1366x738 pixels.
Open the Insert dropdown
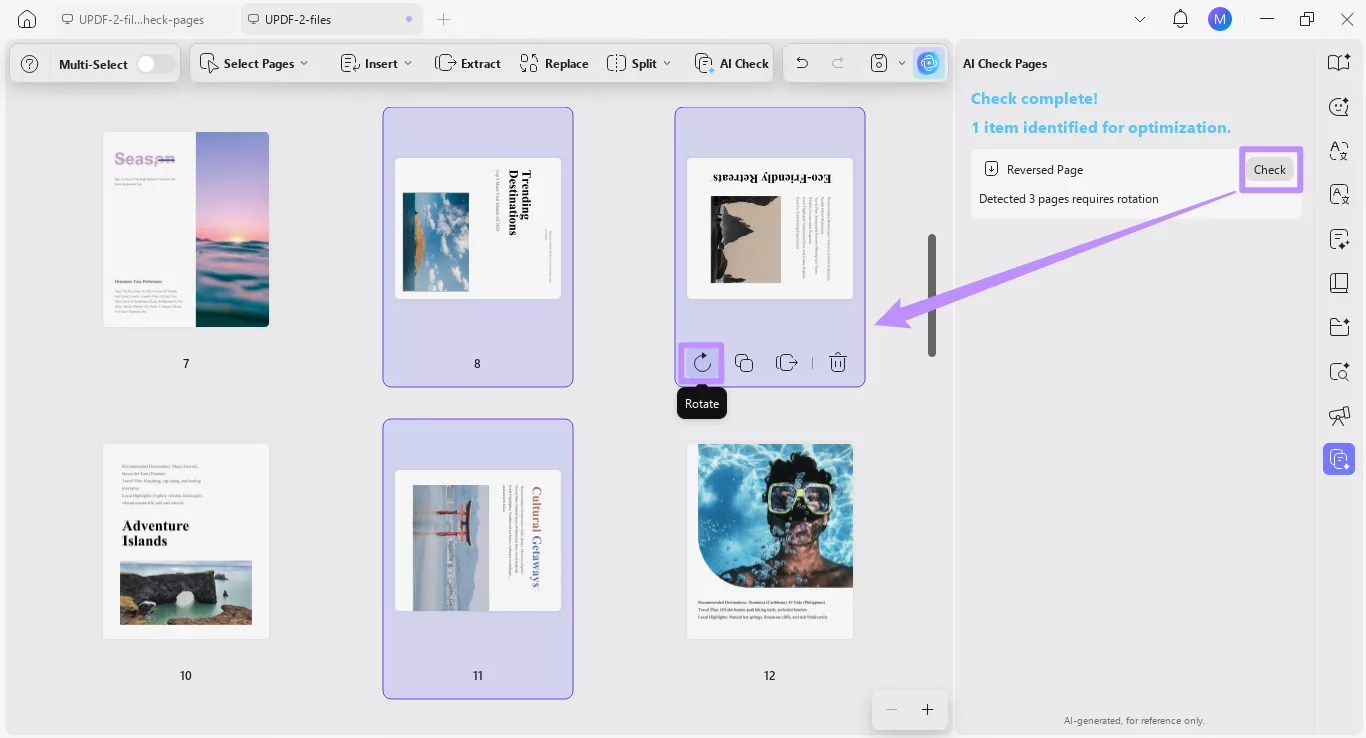click(376, 63)
